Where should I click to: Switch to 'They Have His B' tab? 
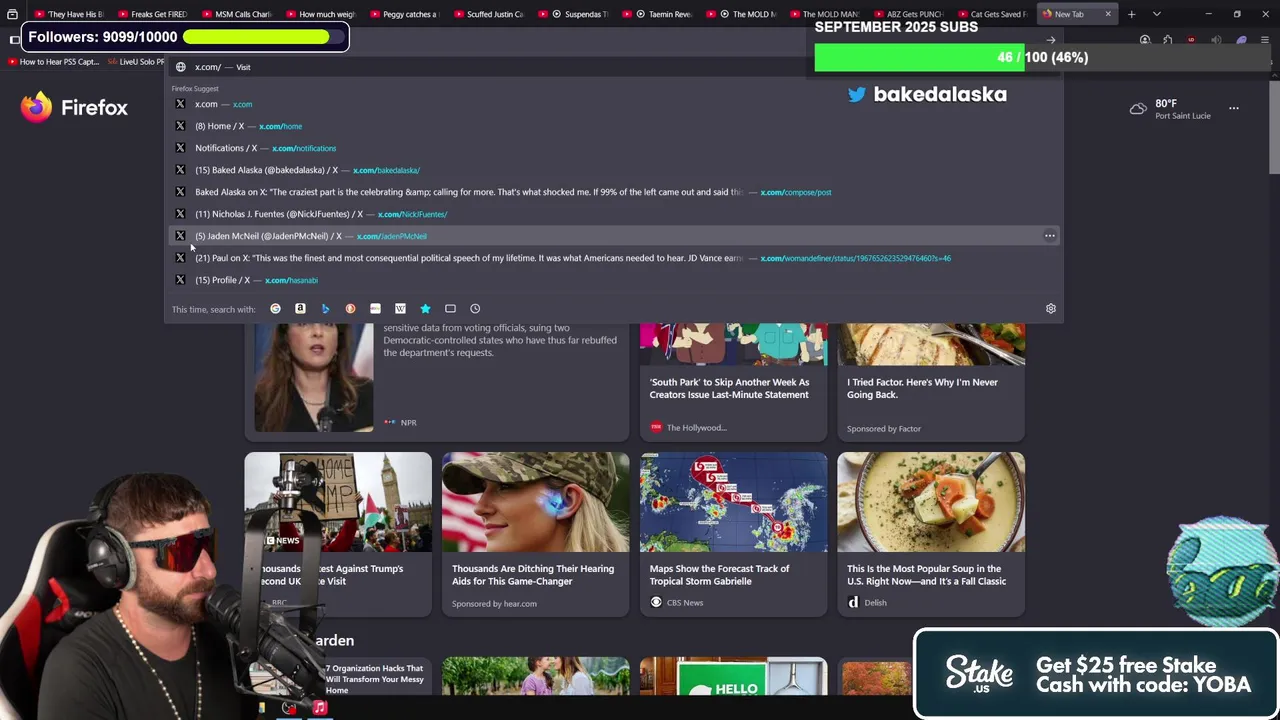click(68, 14)
